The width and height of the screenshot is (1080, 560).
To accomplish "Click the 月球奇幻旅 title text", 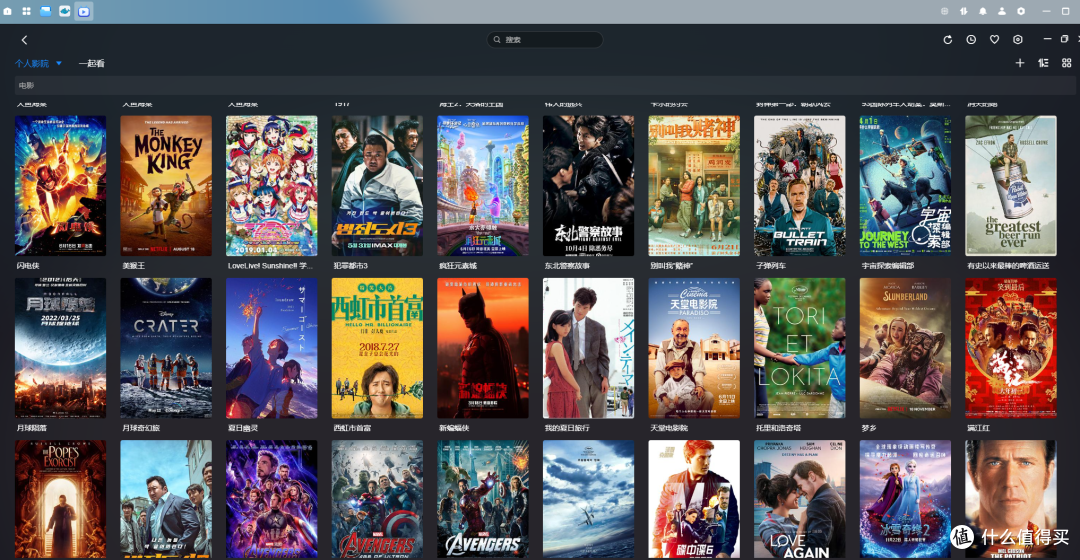I will point(141,428).
